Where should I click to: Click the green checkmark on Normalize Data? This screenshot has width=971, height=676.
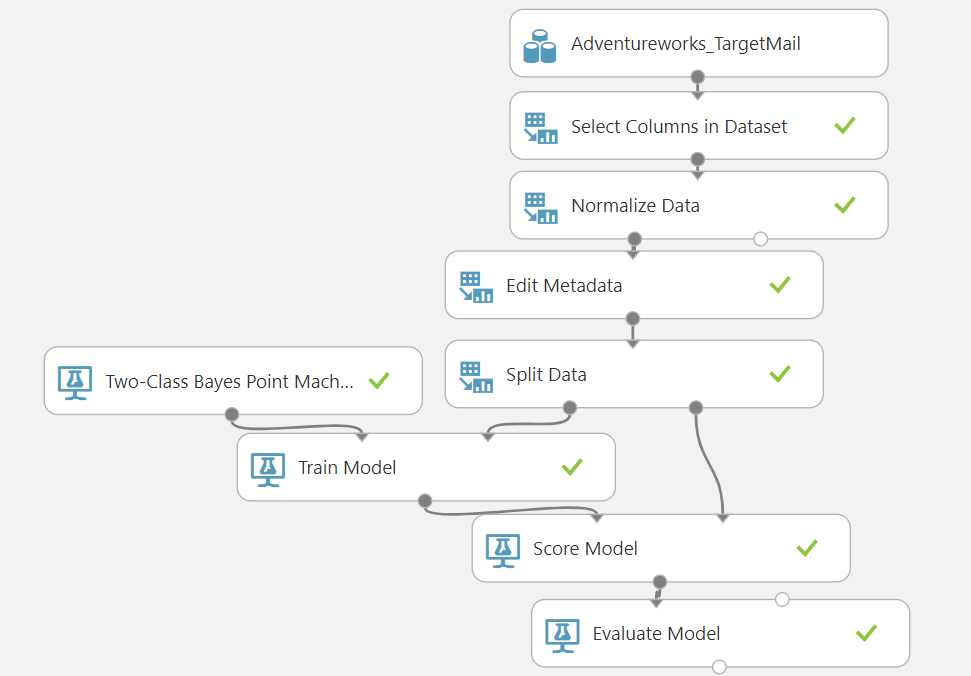tap(845, 205)
